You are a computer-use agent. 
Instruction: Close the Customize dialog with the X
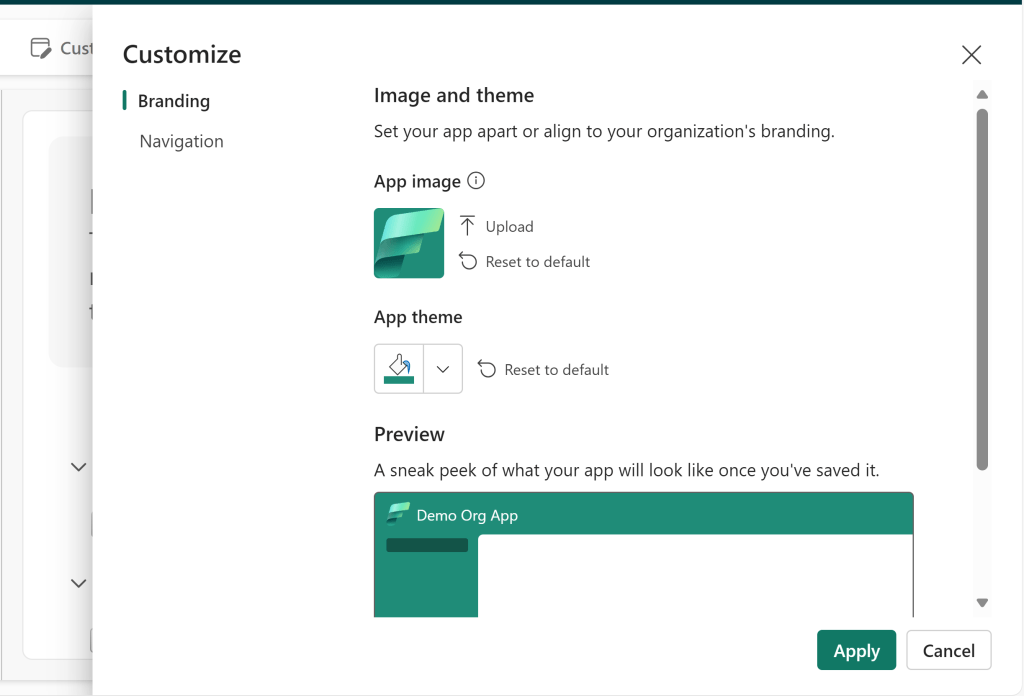pos(971,55)
